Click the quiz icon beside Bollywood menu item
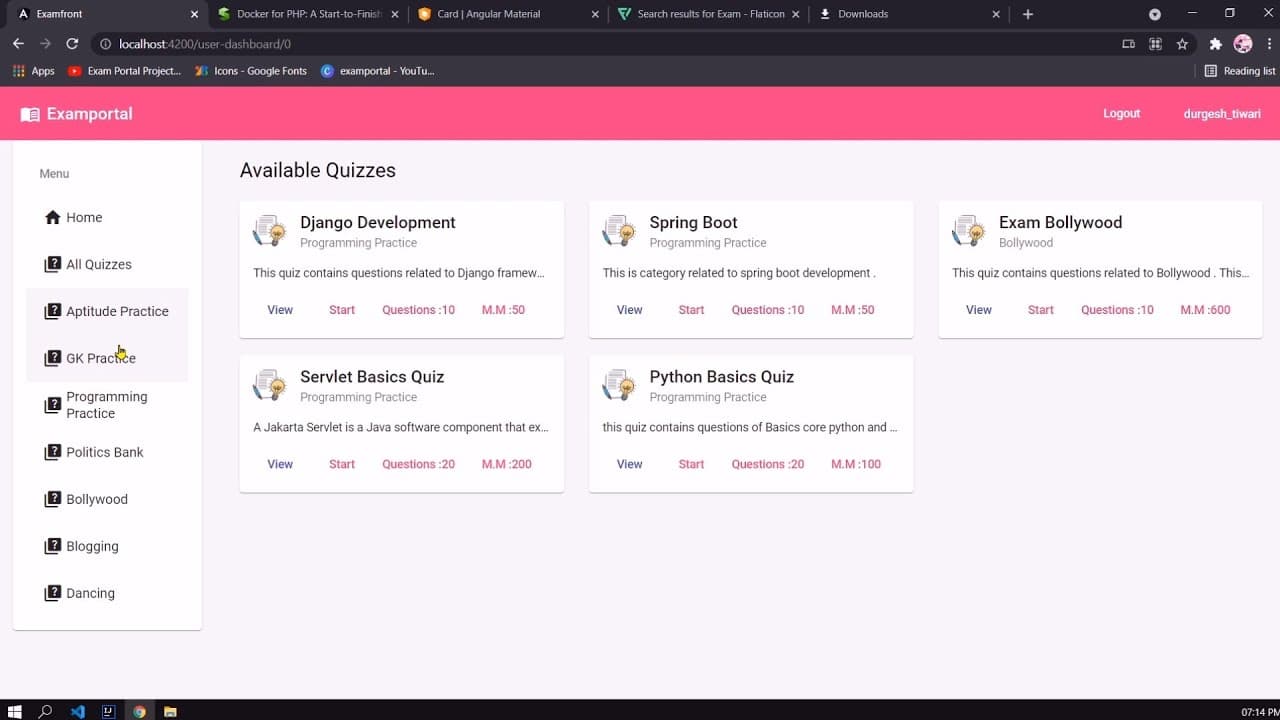 pyautogui.click(x=53, y=499)
